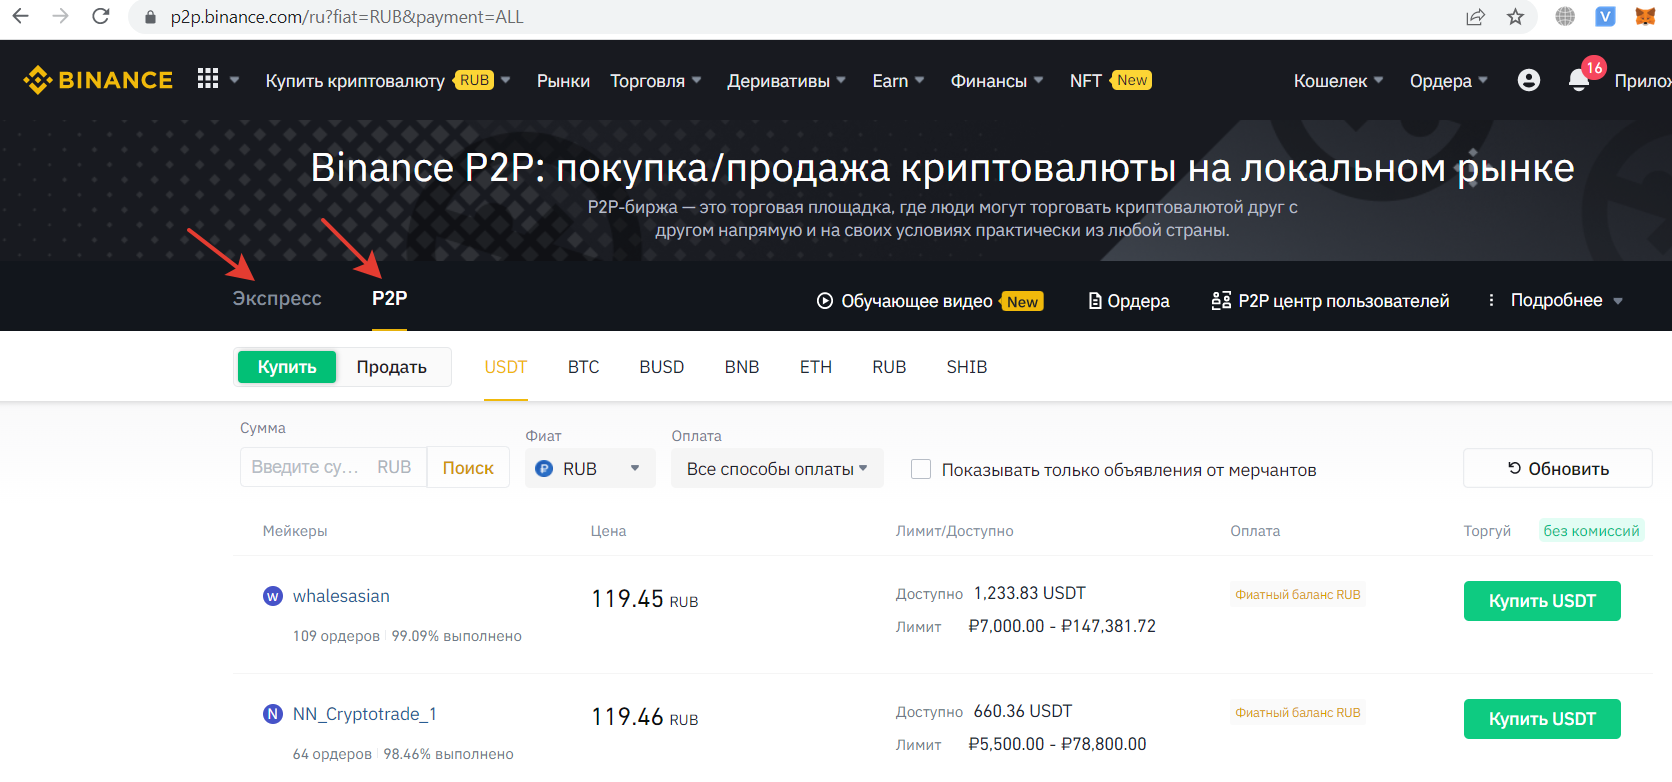The width and height of the screenshot is (1672, 782).
Task: Open the globe browser extension icon
Action: (1565, 16)
